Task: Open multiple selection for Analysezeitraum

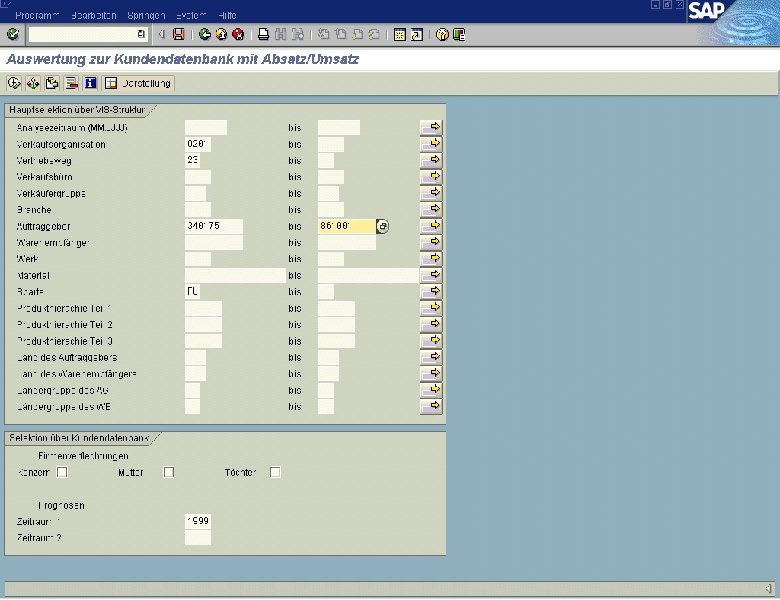Action: click(431, 127)
